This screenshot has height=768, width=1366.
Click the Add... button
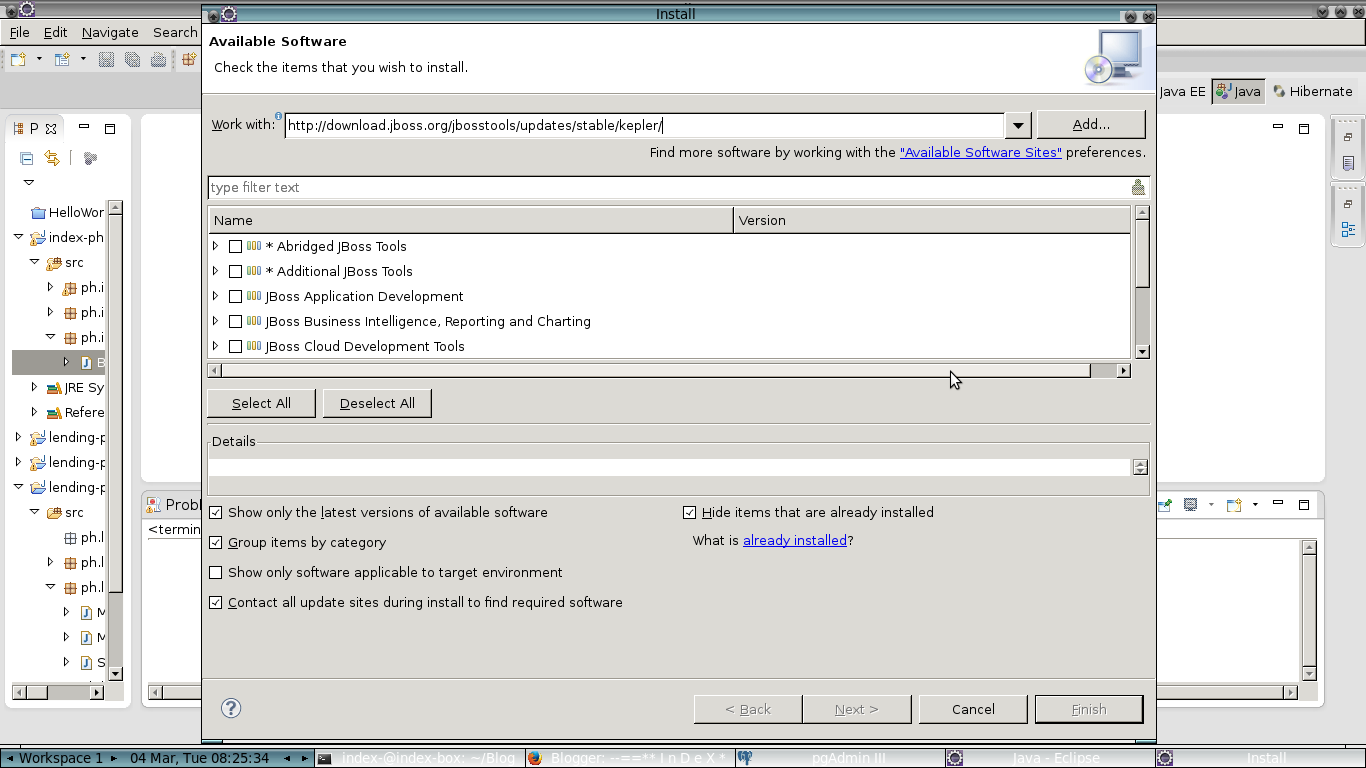click(x=1091, y=124)
